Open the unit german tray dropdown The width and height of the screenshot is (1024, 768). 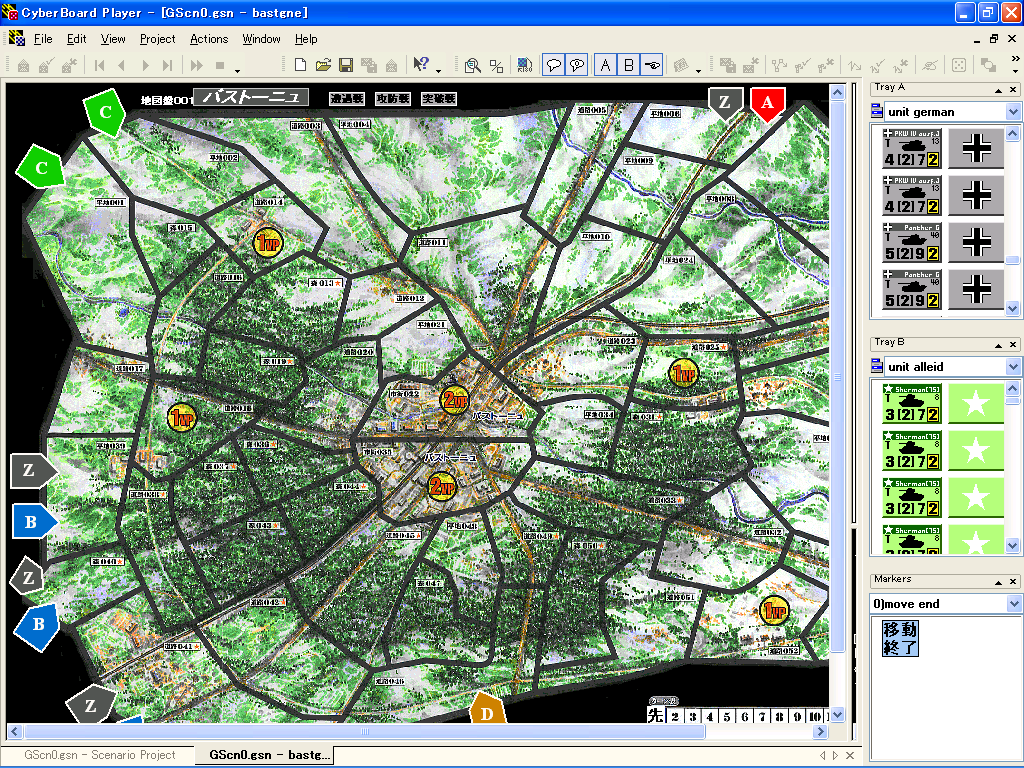tap(1013, 112)
